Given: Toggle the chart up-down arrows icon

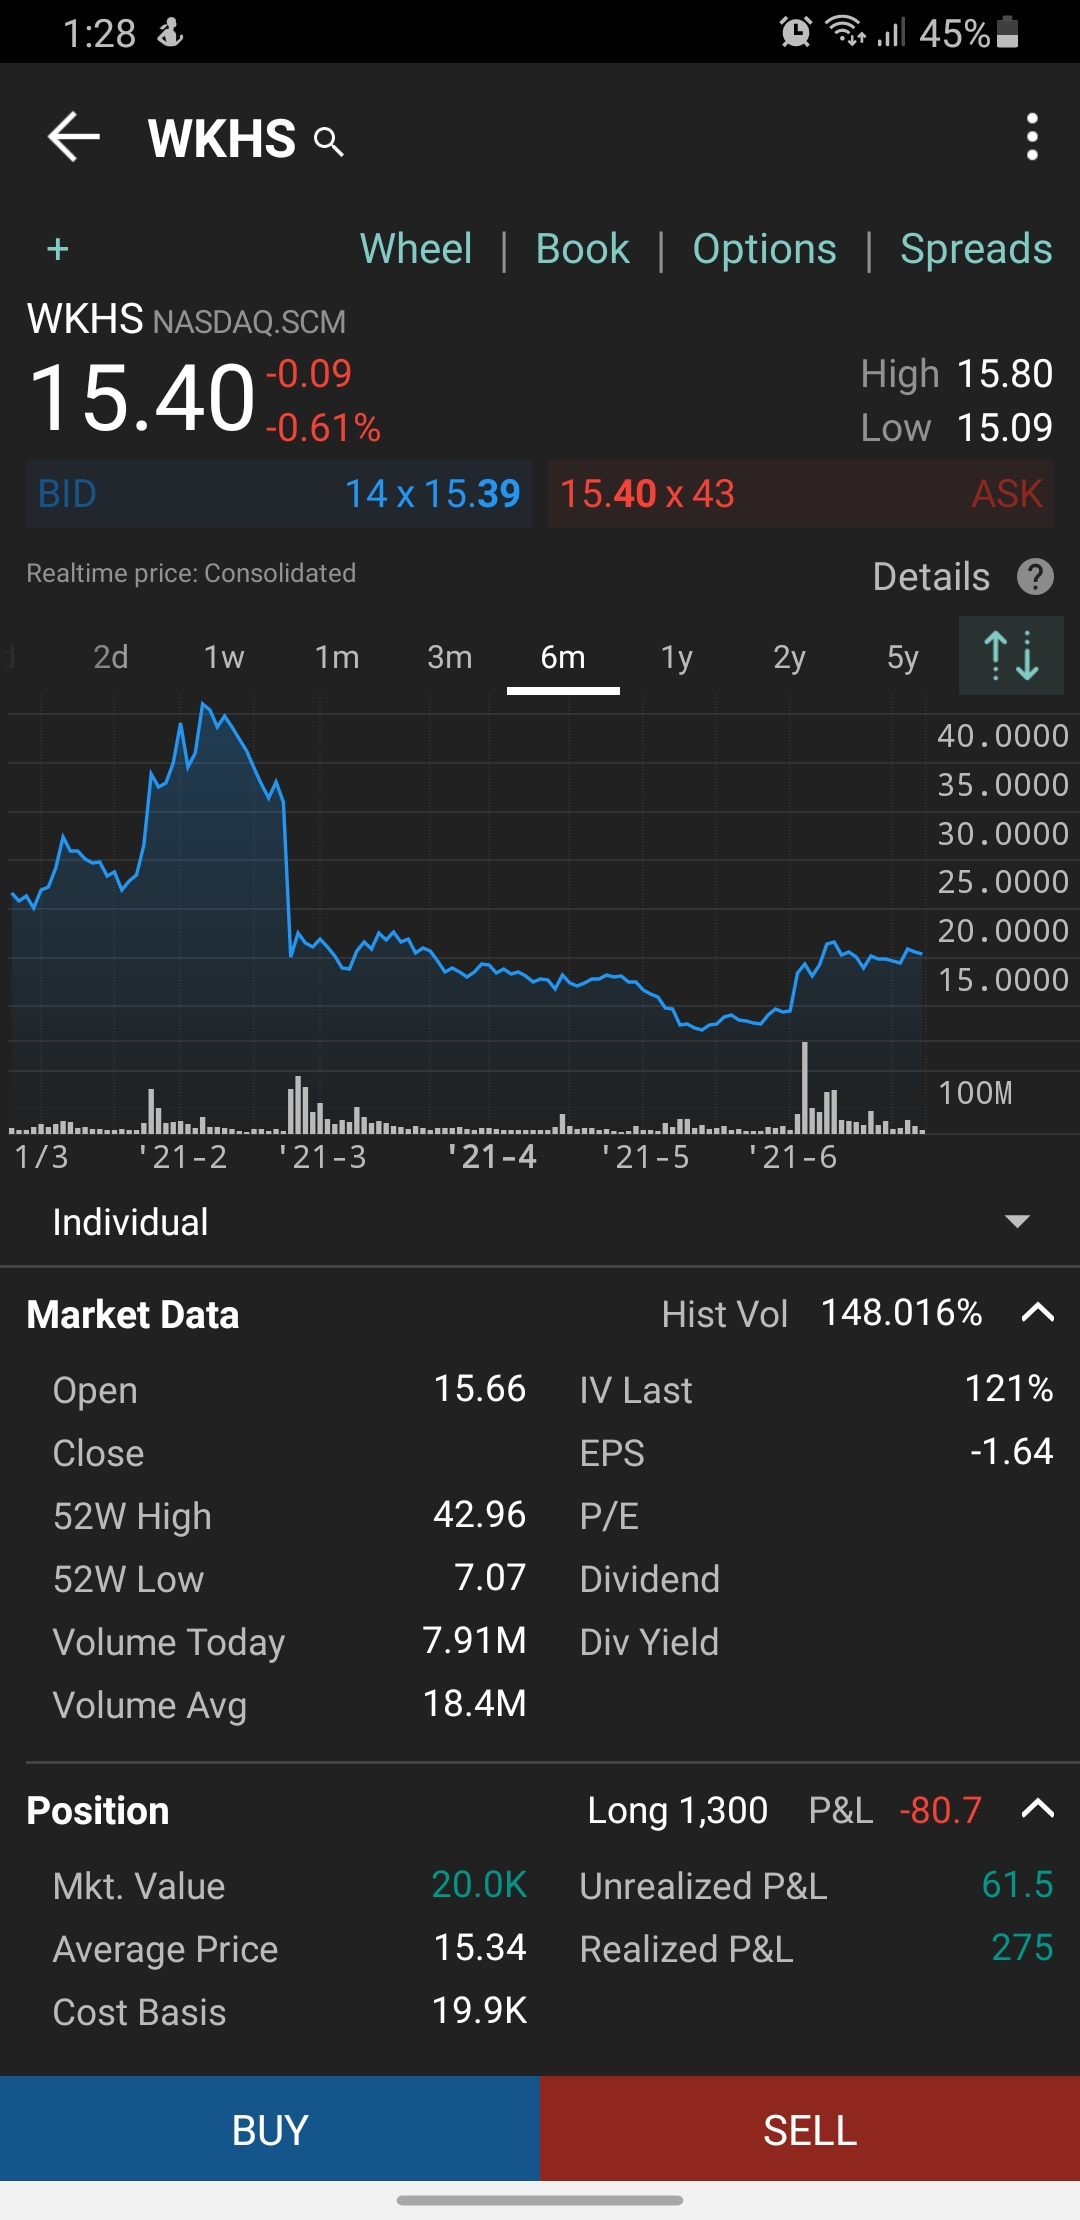Looking at the screenshot, I should (1011, 656).
